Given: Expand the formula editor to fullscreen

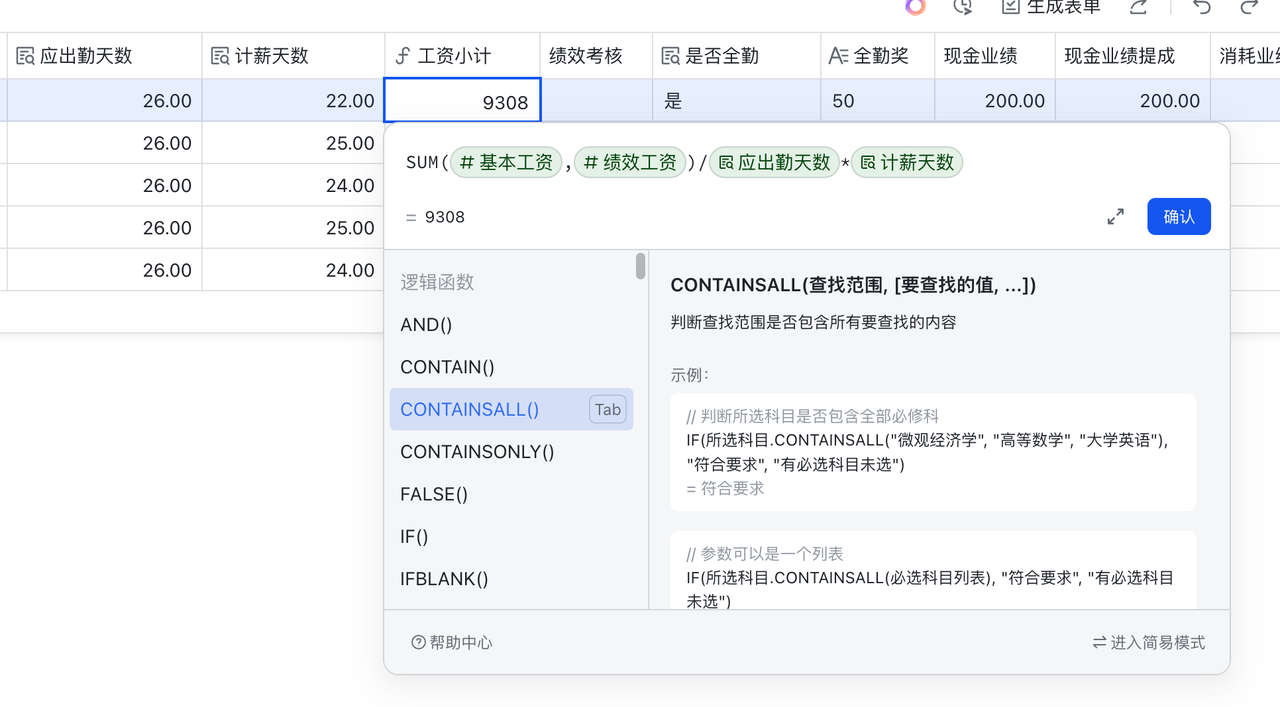Looking at the screenshot, I should [x=1115, y=216].
